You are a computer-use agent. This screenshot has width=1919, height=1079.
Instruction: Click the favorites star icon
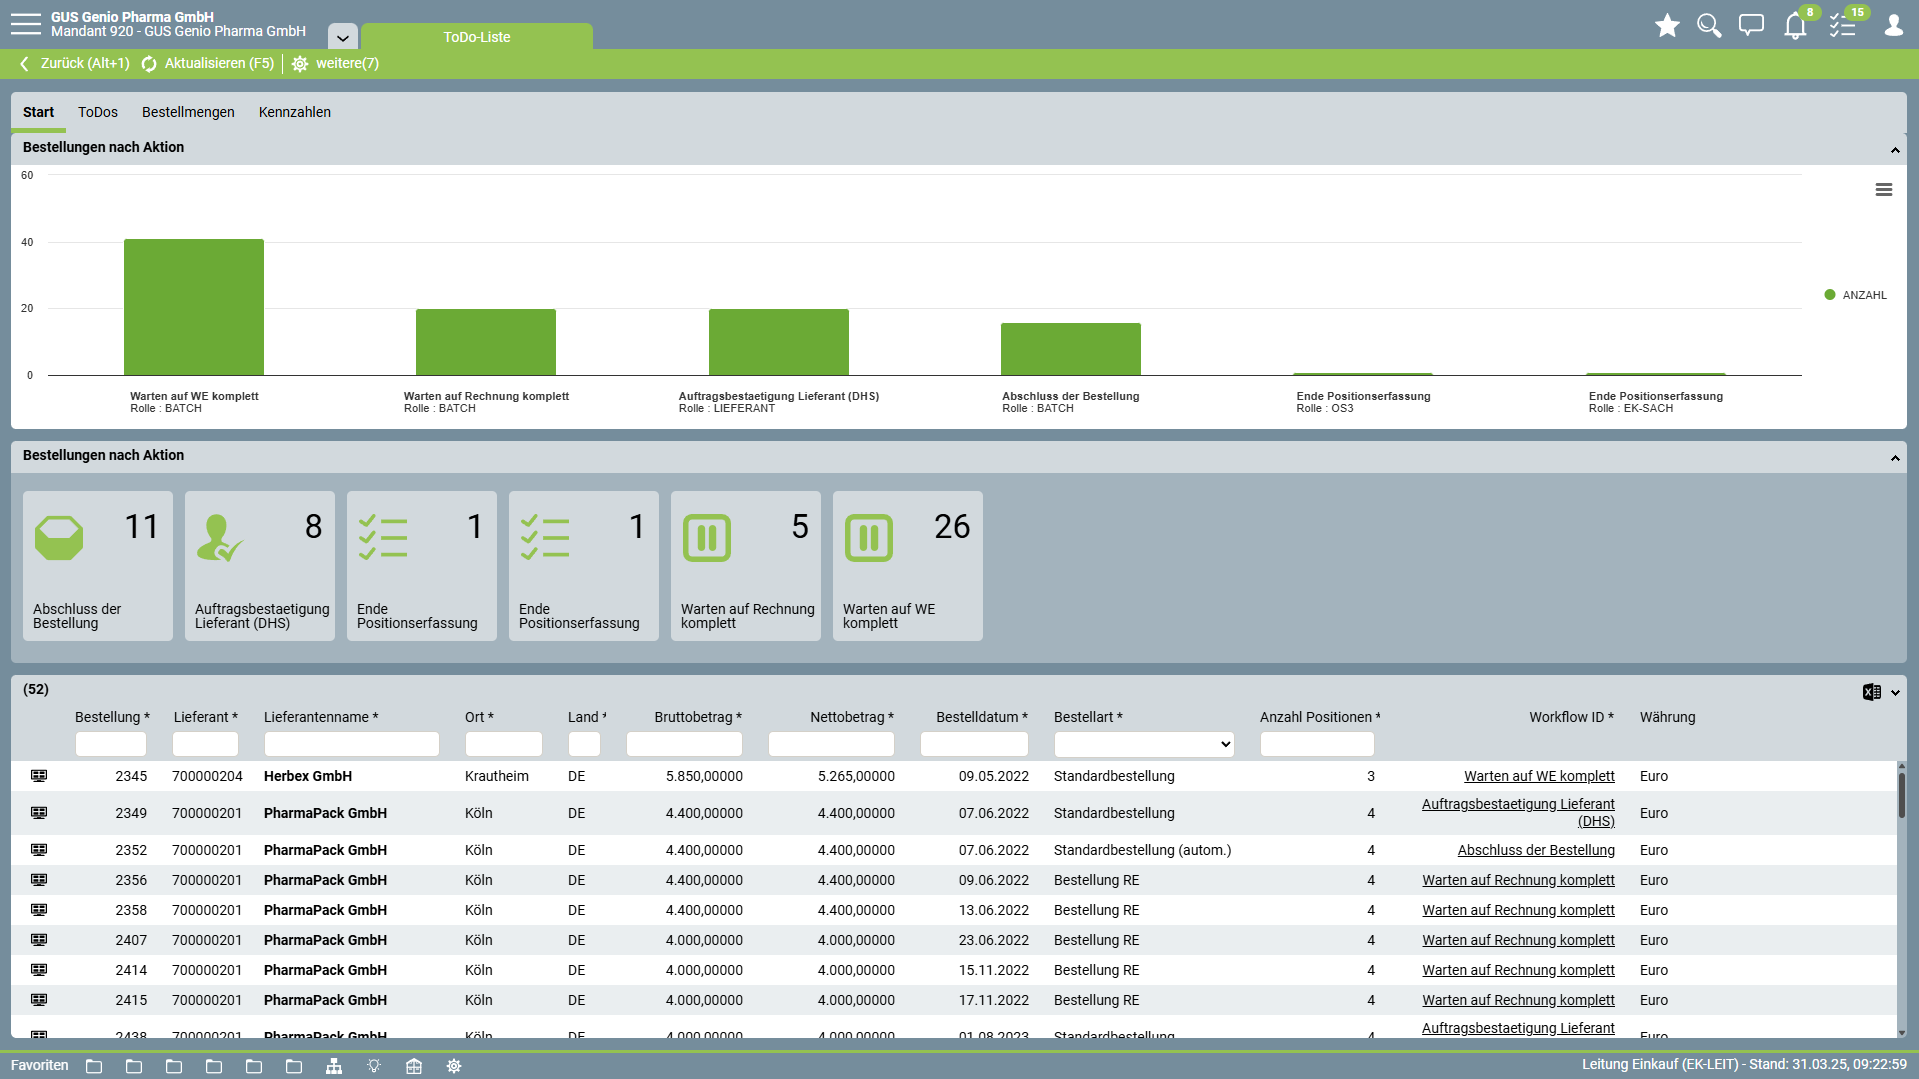[1667, 26]
